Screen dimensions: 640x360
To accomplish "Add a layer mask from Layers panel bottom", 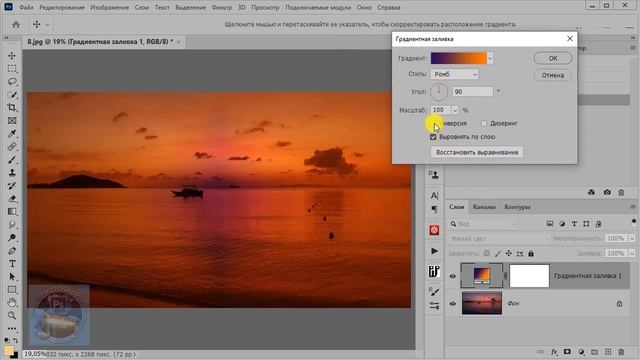I will point(567,352).
